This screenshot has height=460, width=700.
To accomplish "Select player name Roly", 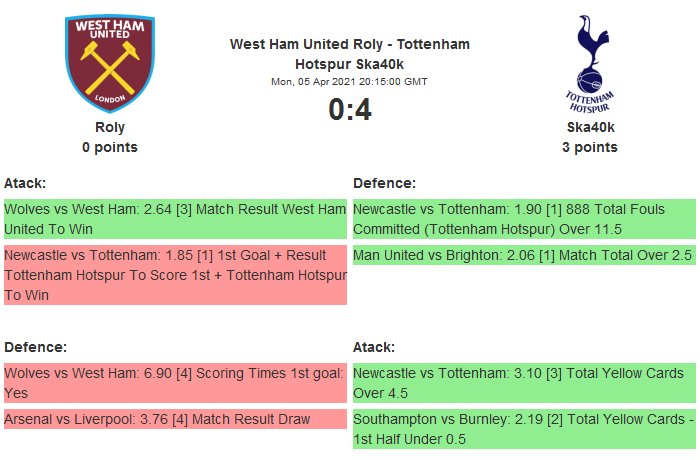I will coord(110,127).
